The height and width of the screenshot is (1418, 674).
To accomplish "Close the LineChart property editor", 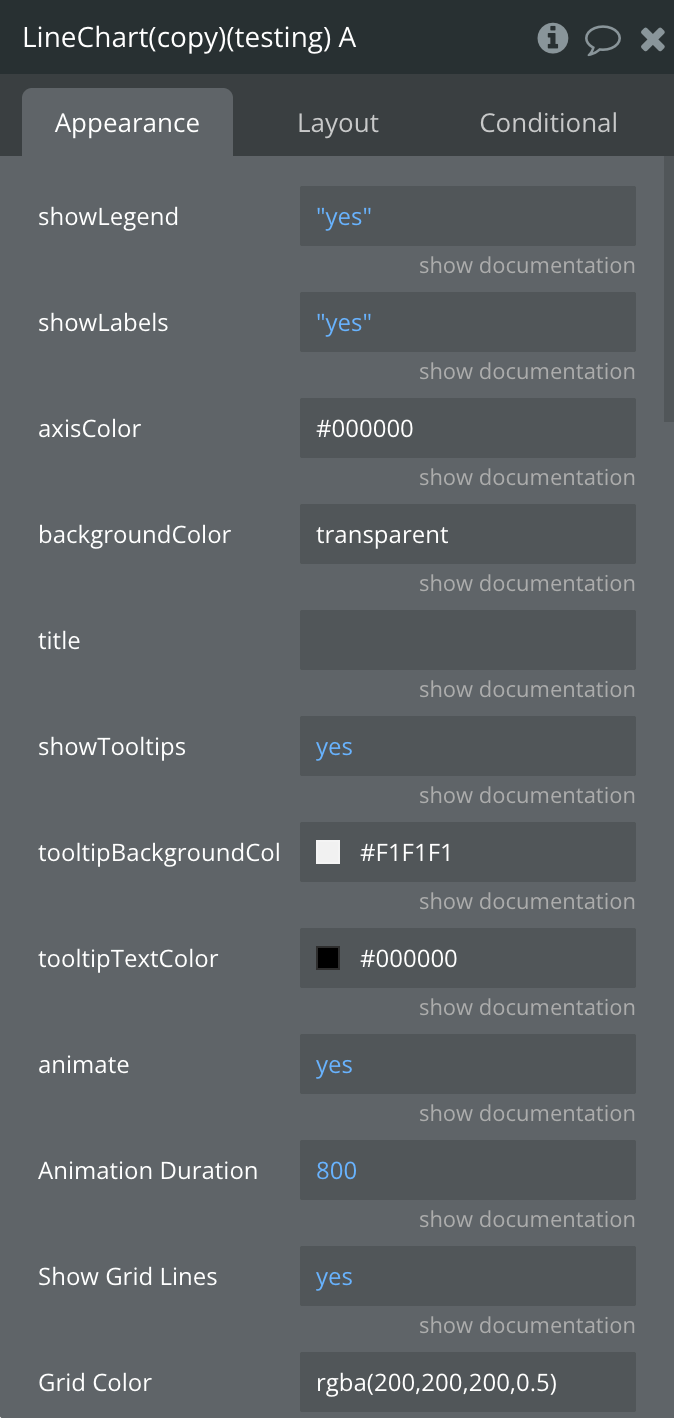I will [652, 40].
